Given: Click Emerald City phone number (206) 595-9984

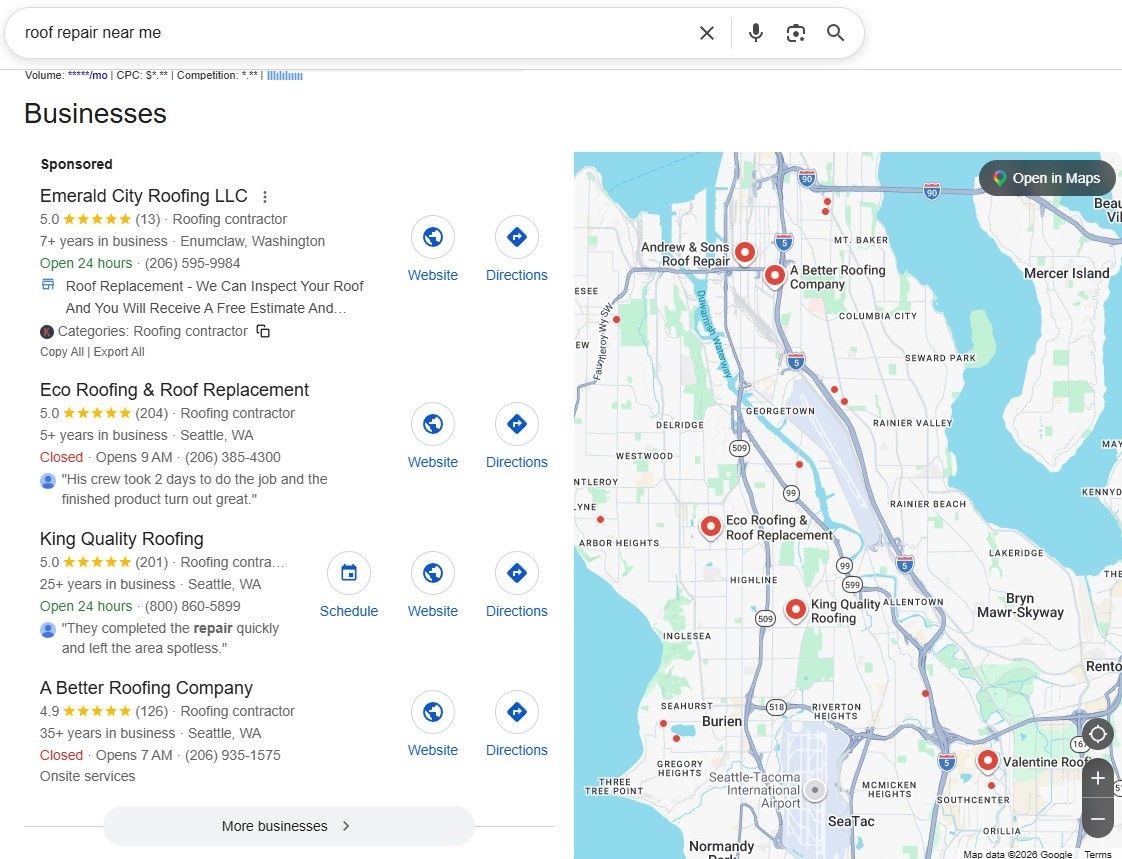Looking at the screenshot, I should point(192,263).
